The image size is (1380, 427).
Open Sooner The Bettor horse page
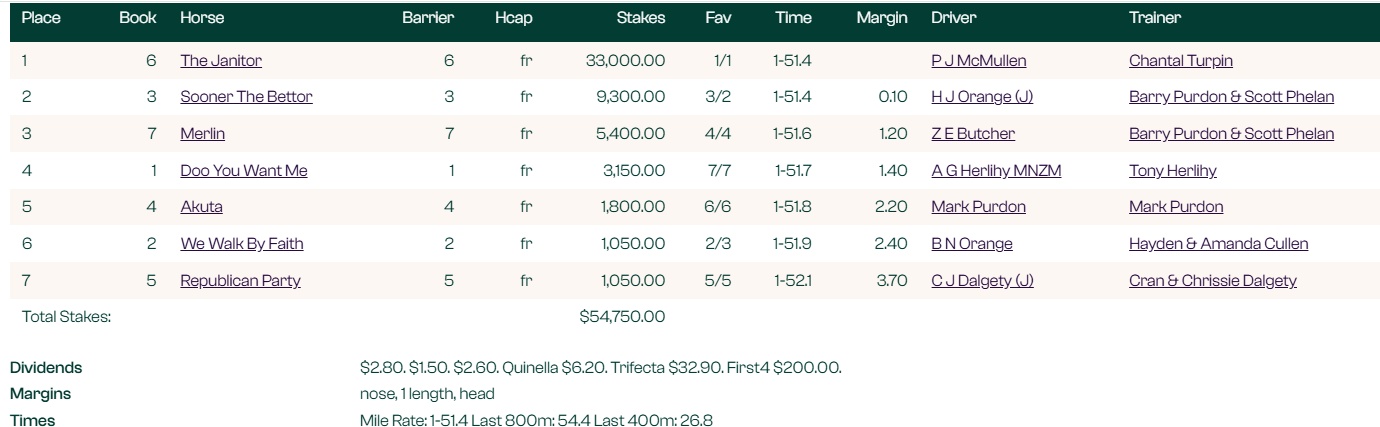pos(246,97)
